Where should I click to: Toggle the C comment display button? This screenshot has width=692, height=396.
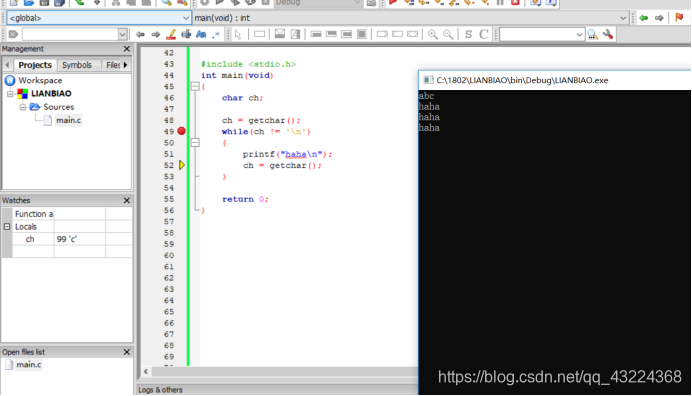(x=484, y=34)
